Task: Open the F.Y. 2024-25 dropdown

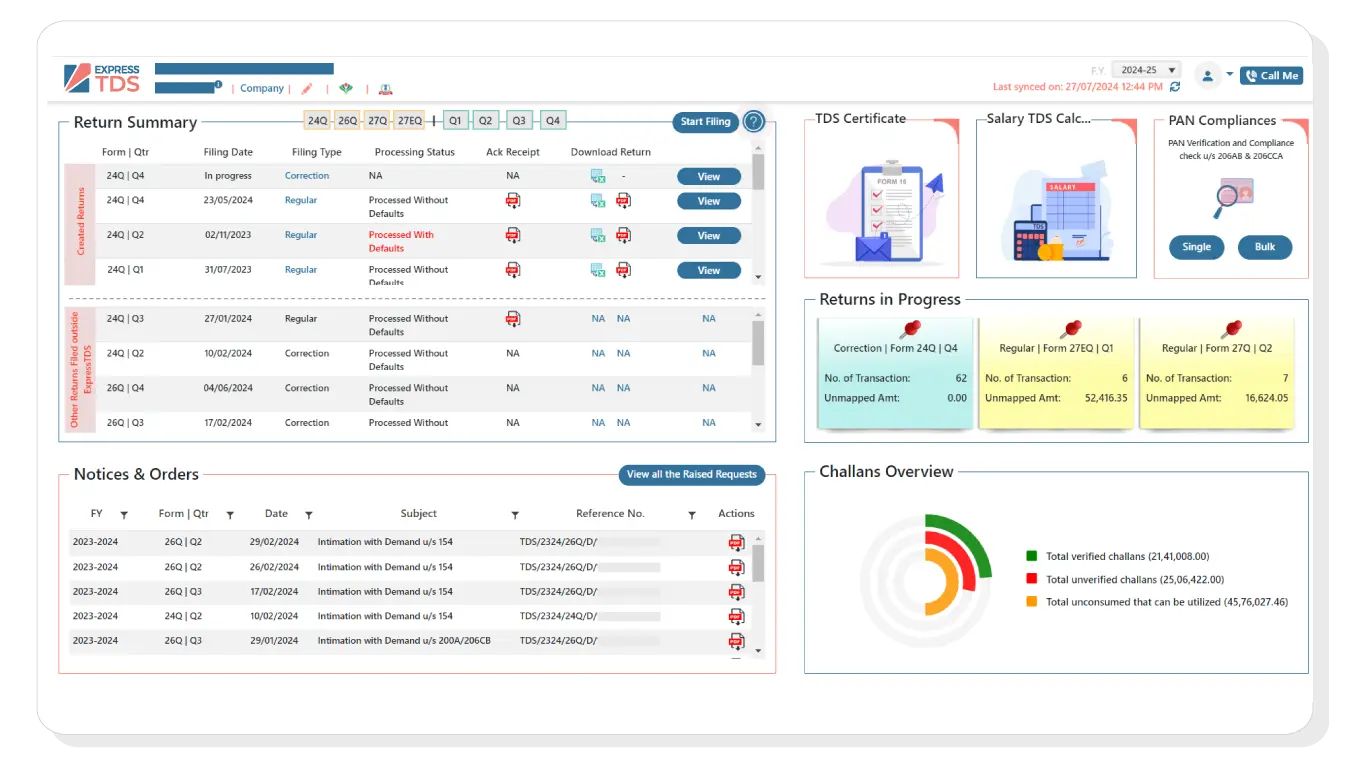Action: [x=1146, y=70]
